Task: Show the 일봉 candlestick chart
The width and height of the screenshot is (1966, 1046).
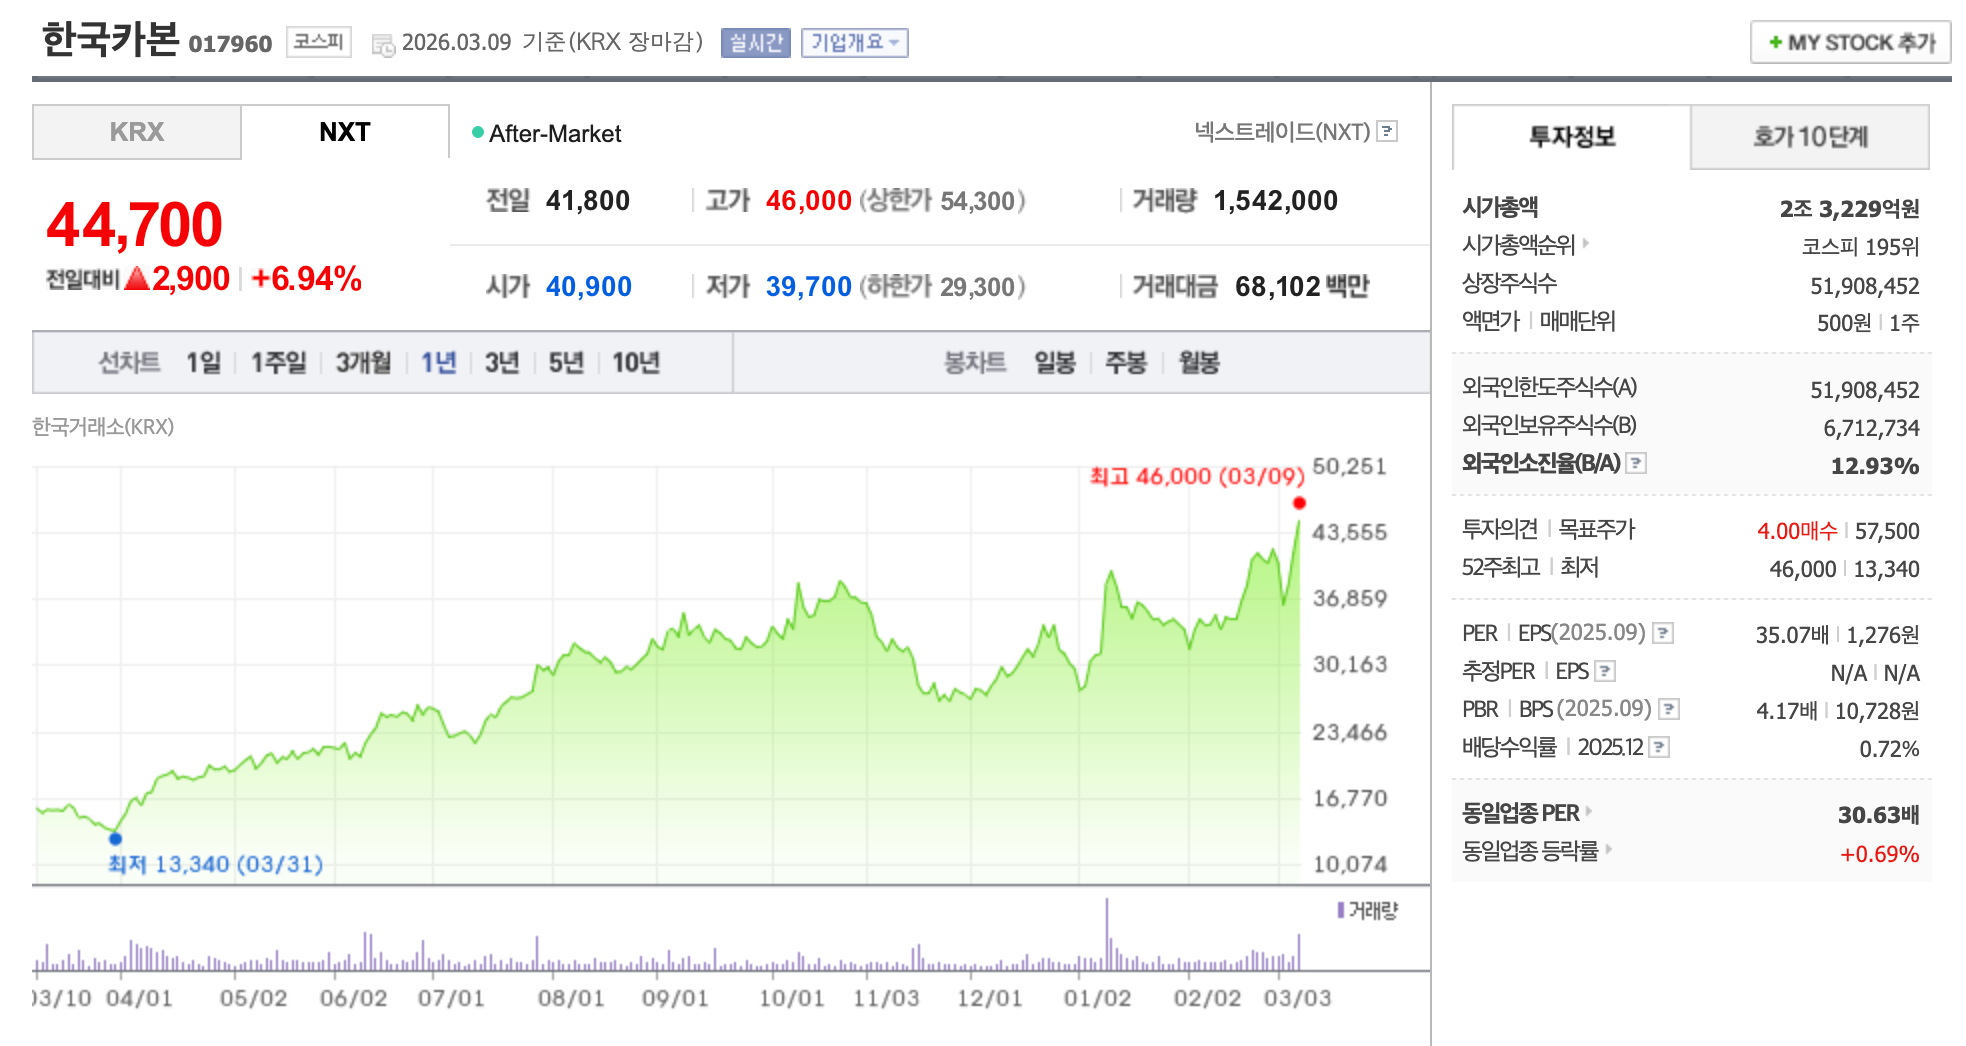Action: [1055, 362]
